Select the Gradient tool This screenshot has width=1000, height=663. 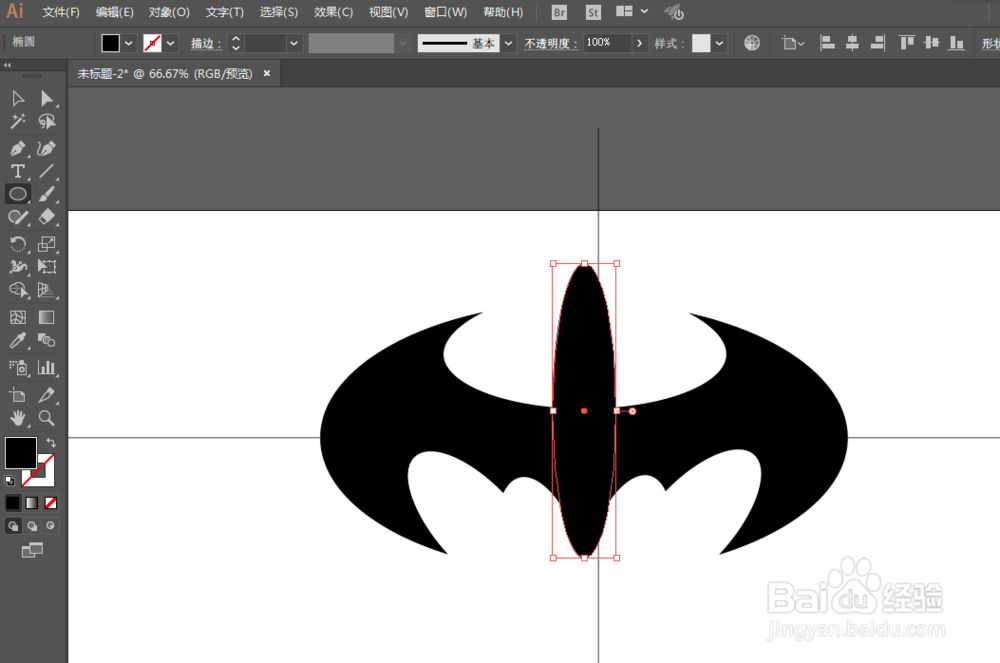point(46,318)
